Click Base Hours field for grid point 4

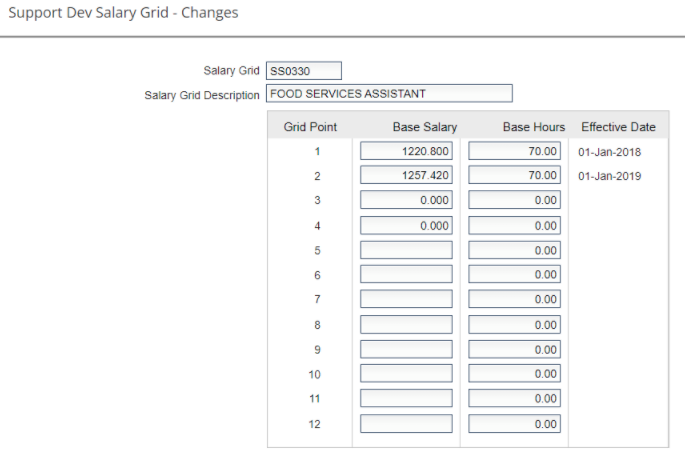pos(514,226)
